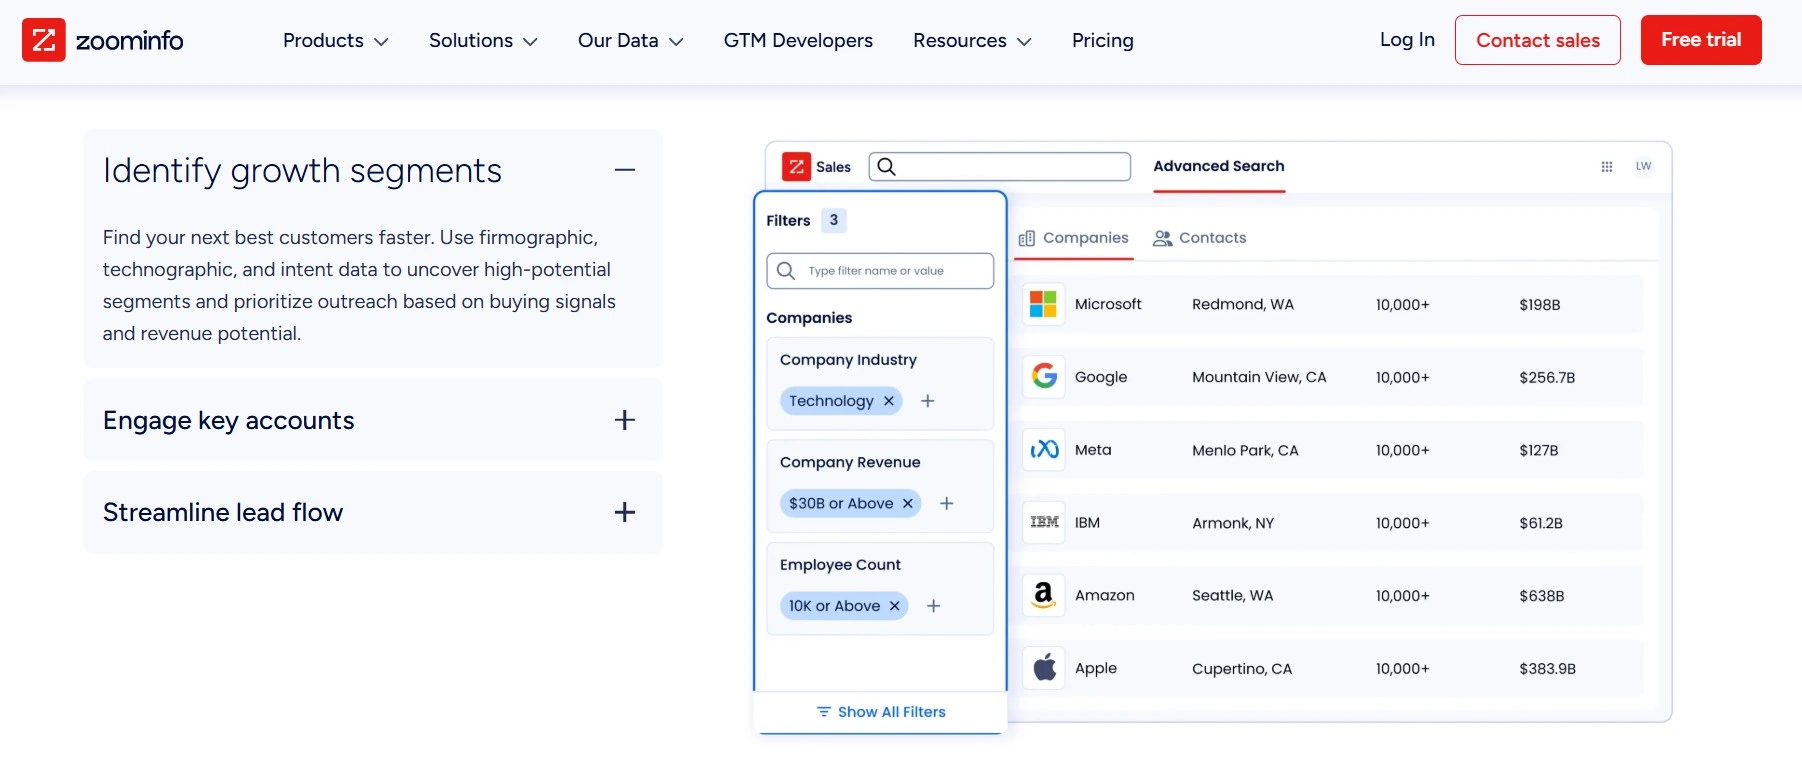Switch to the Companies tab

1073,238
